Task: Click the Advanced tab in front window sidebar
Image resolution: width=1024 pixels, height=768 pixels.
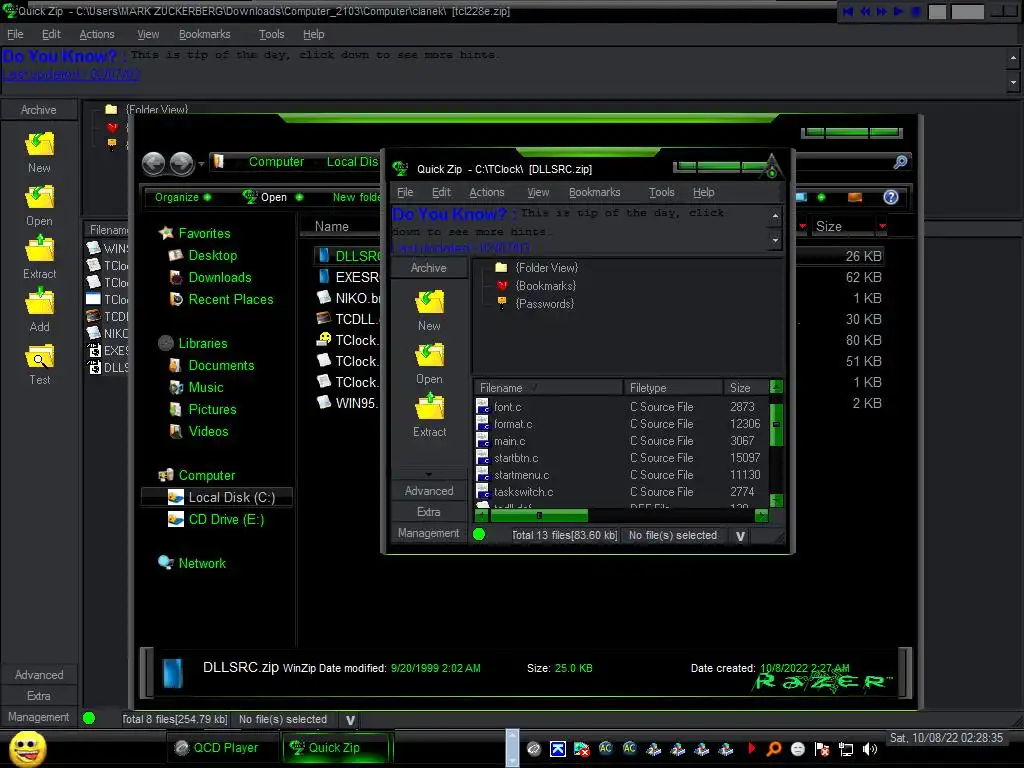Action: coord(428,490)
